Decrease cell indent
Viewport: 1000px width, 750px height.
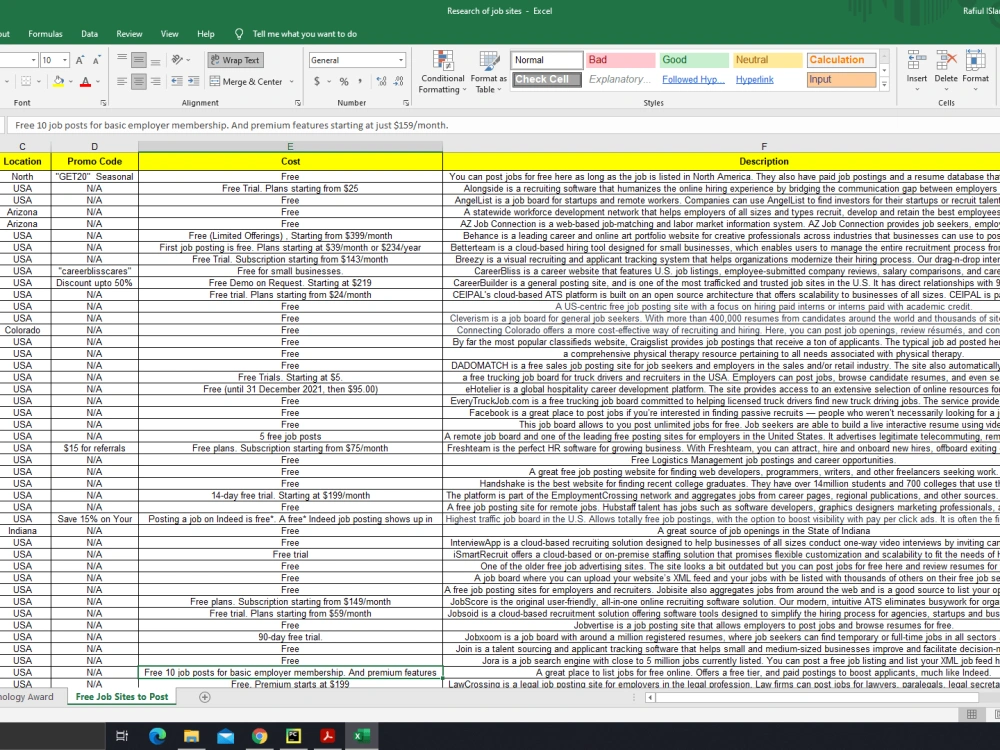[177, 81]
